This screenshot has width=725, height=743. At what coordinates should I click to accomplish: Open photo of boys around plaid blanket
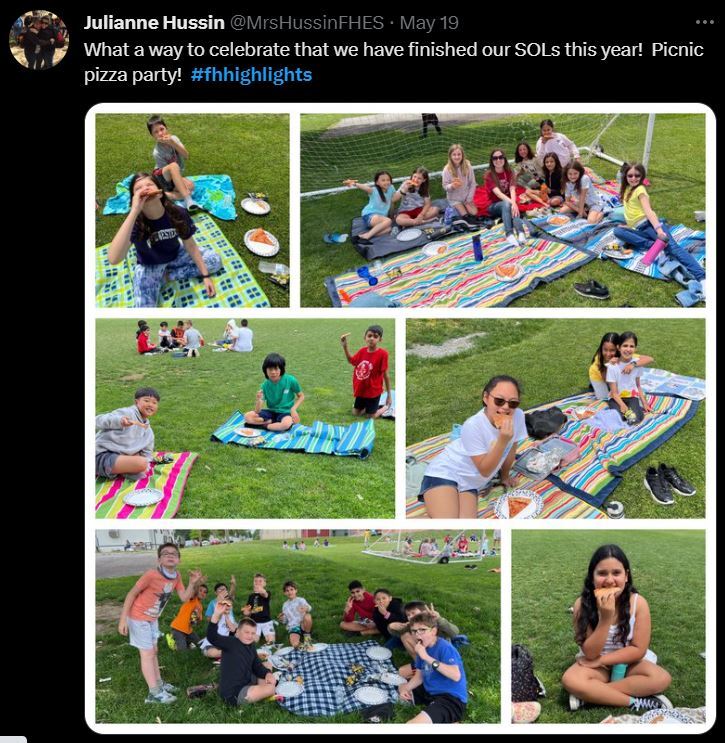[x=298, y=626]
